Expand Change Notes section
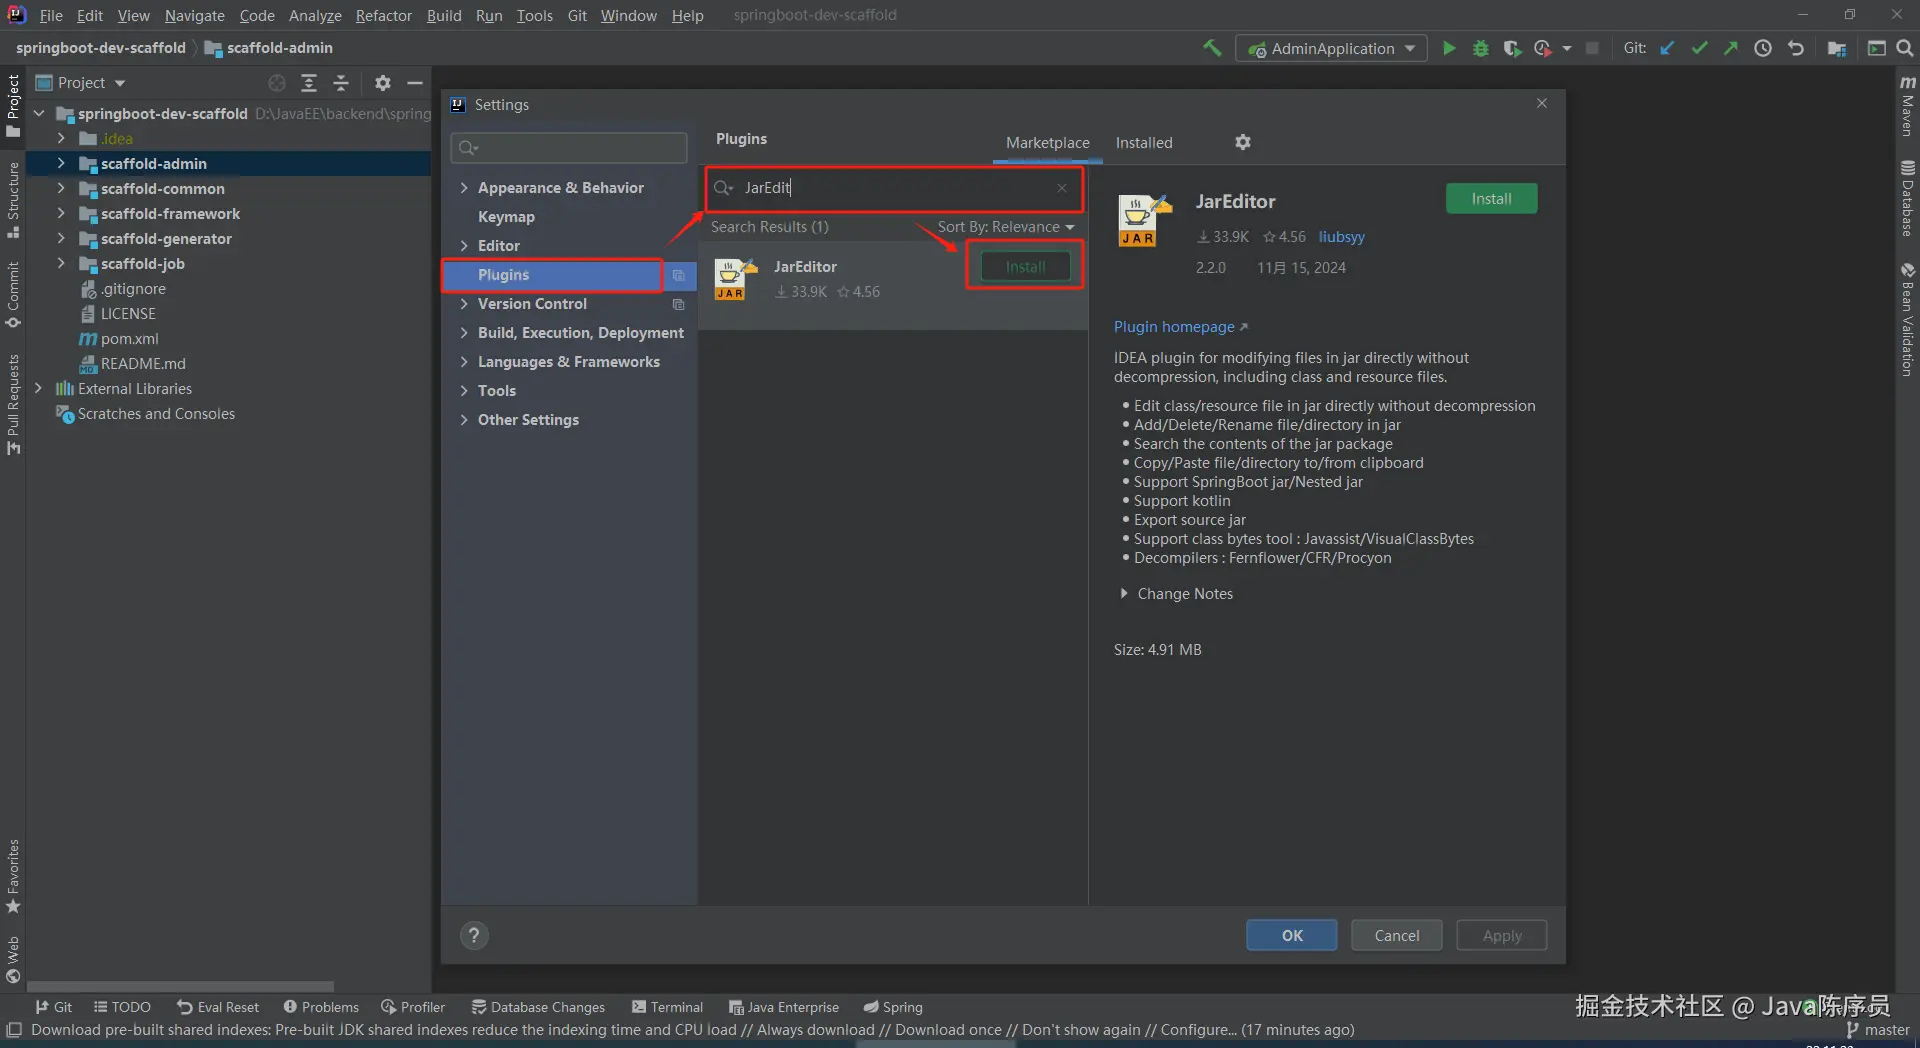Image resolution: width=1920 pixels, height=1048 pixels. click(x=1124, y=594)
